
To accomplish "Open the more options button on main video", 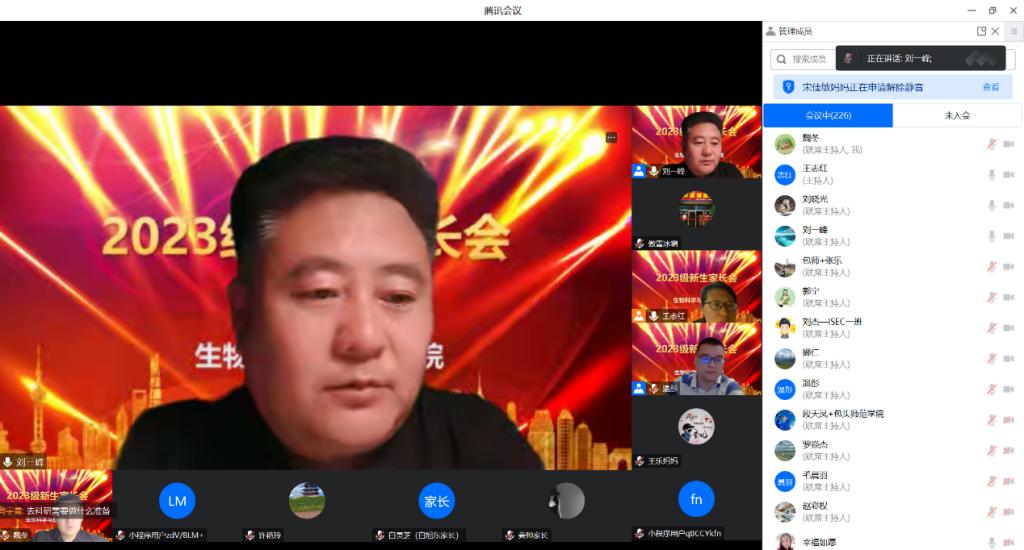I will [611, 137].
